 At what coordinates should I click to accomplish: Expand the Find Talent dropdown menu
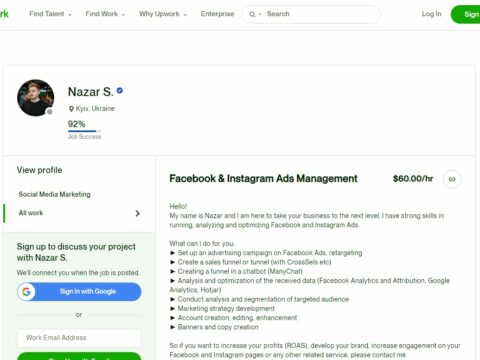click(50, 14)
